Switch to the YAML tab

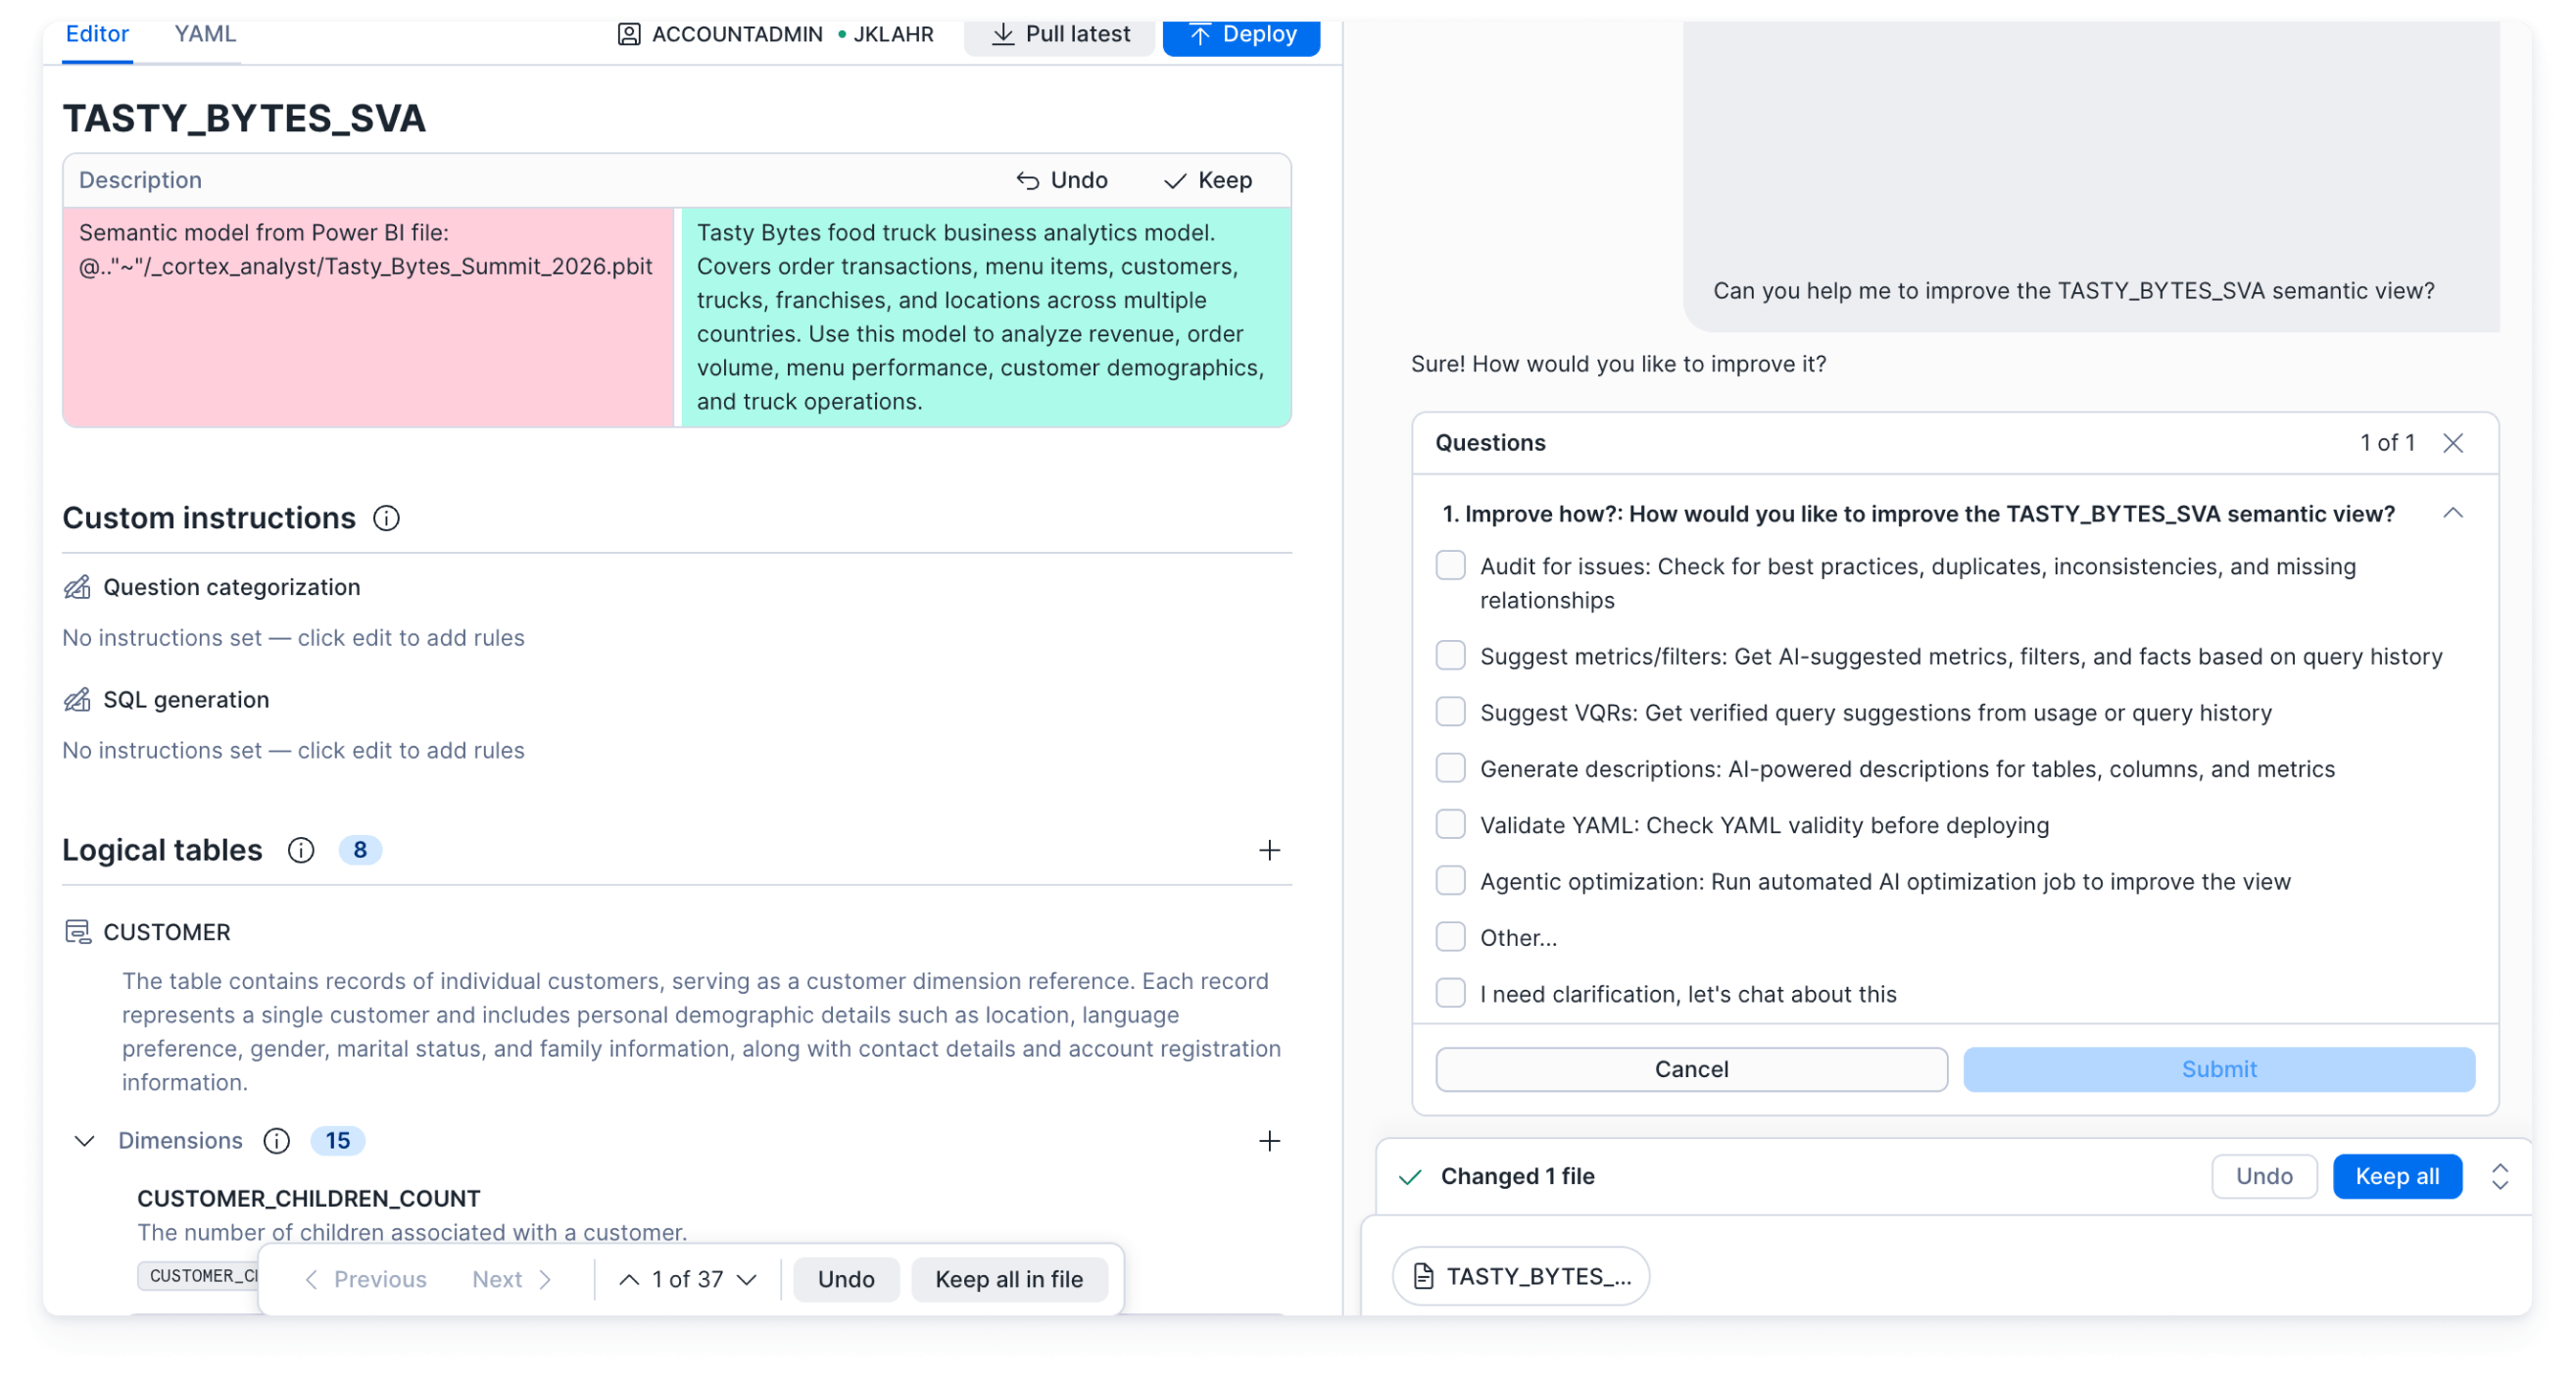[x=205, y=34]
